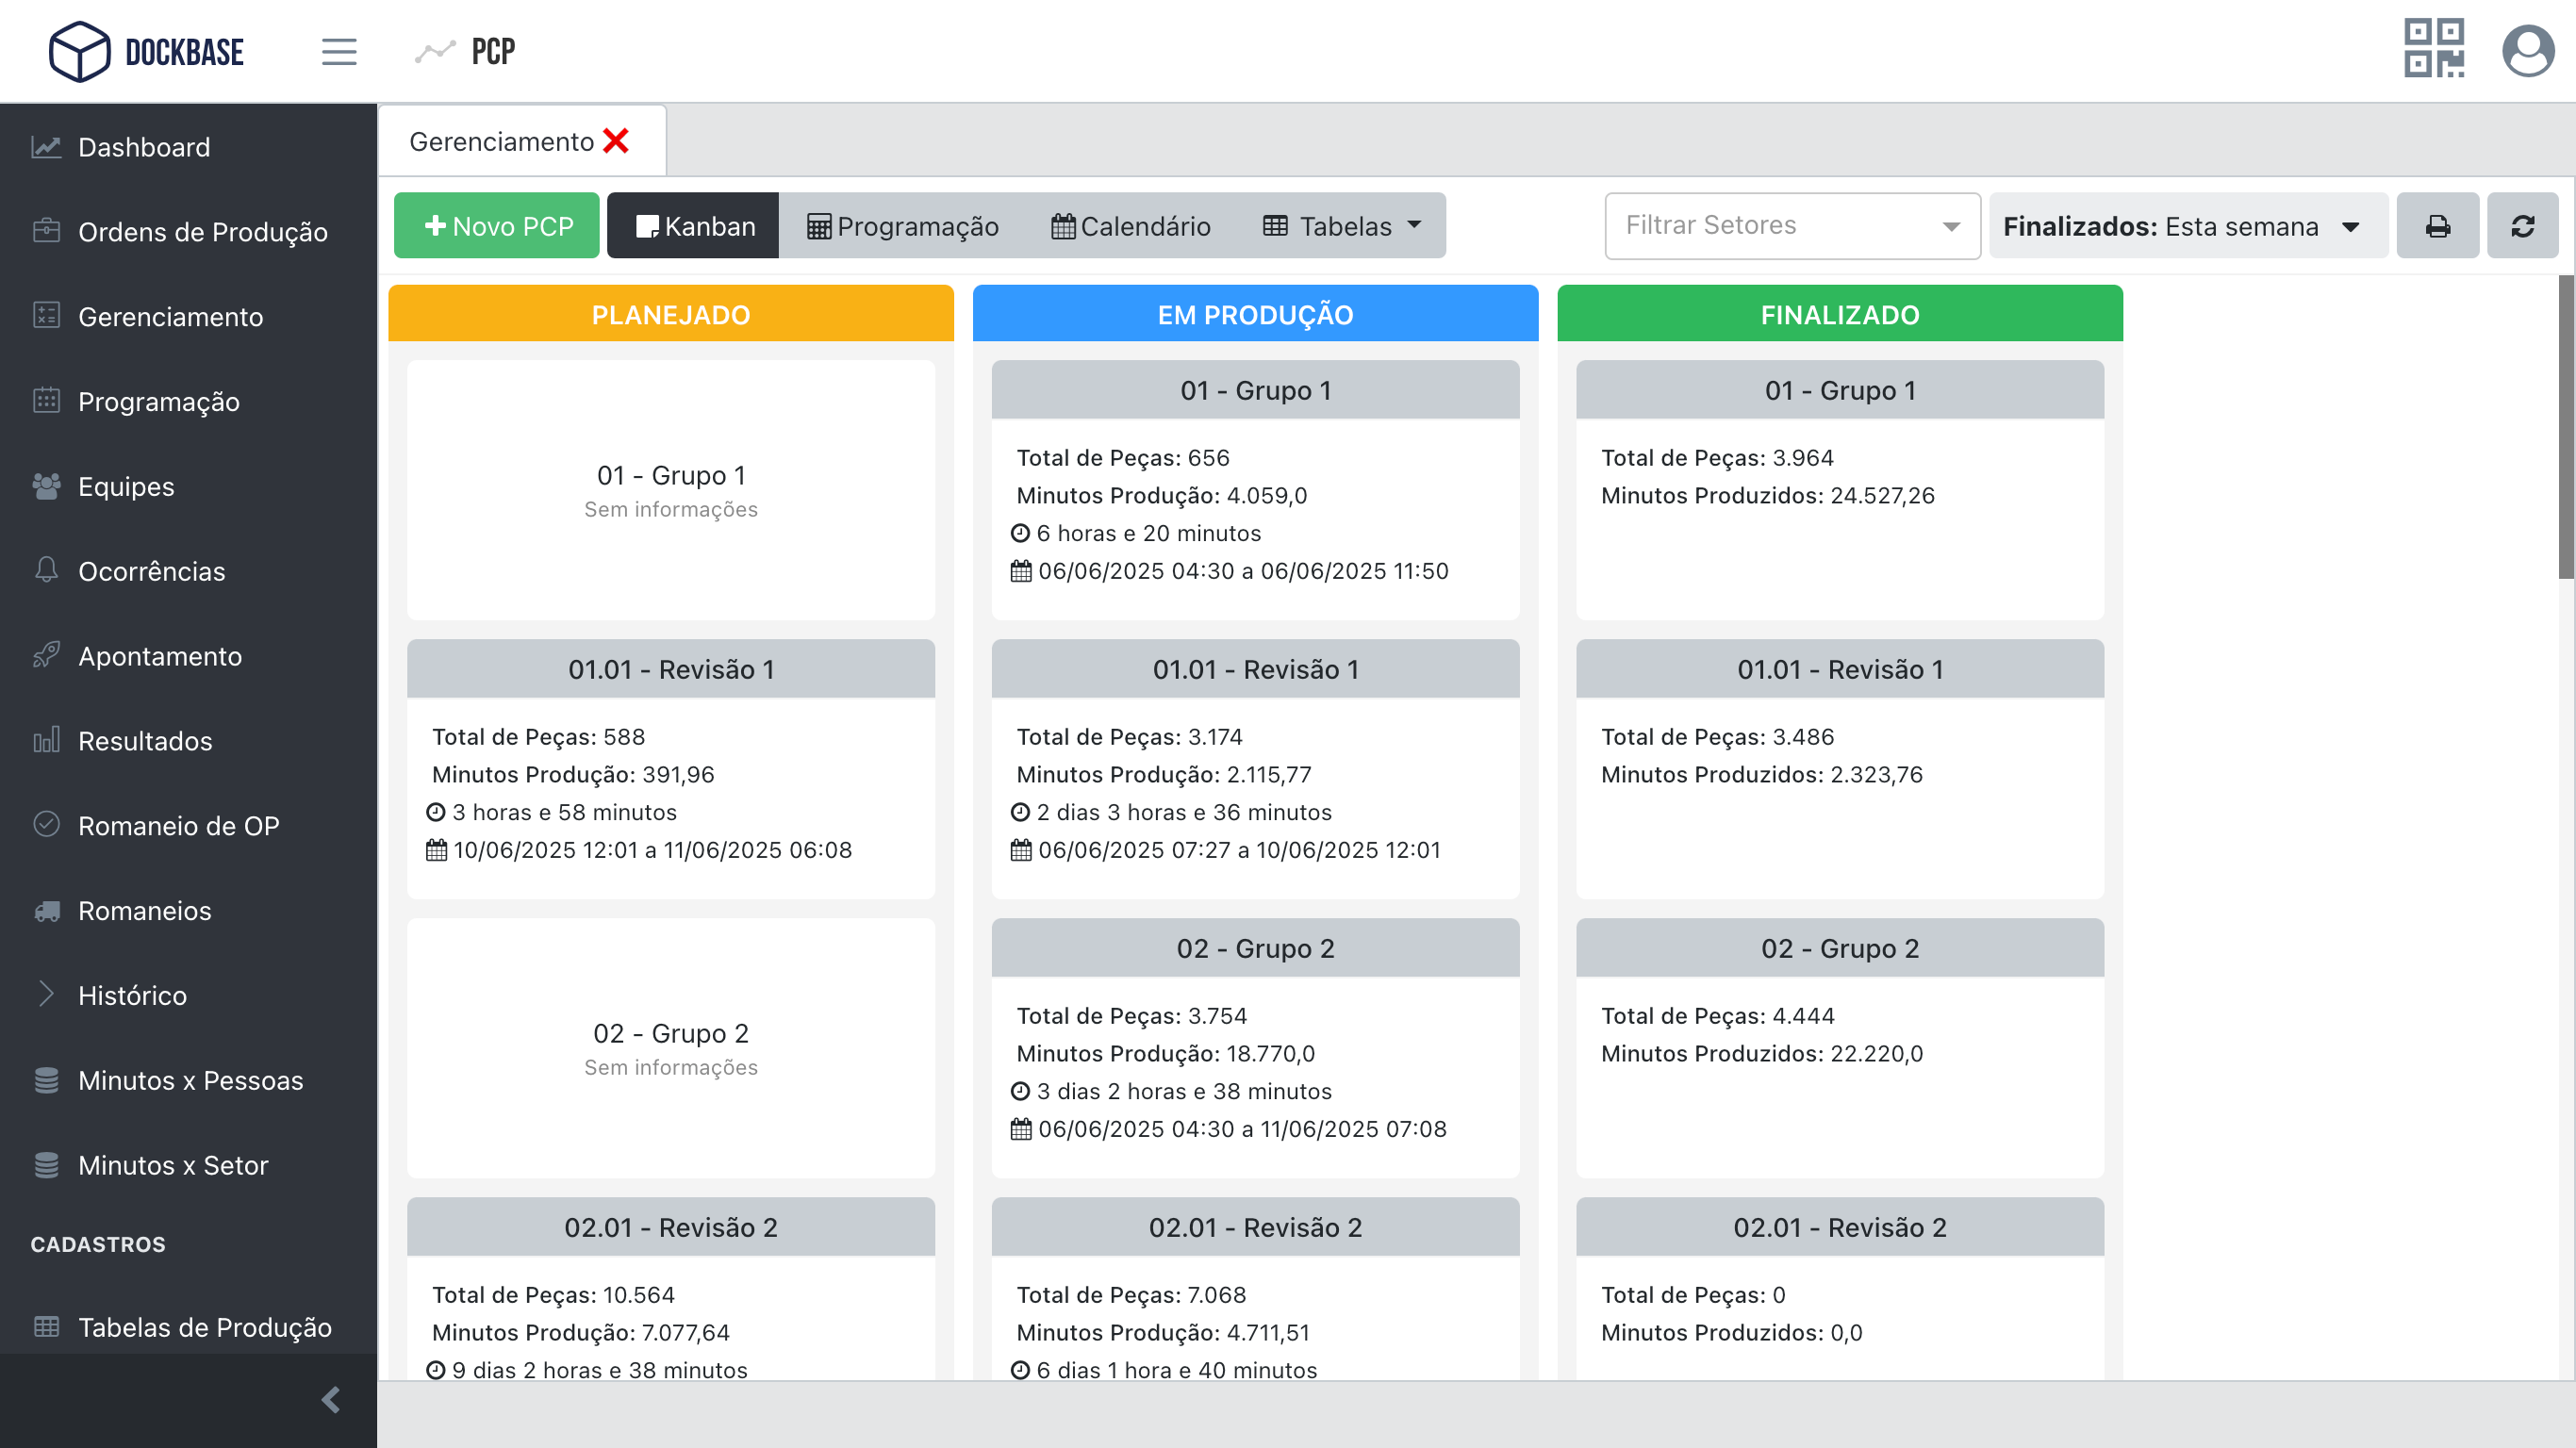Click the refresh icon button
2576x1448 pixels.
(x=2522, y=226)
